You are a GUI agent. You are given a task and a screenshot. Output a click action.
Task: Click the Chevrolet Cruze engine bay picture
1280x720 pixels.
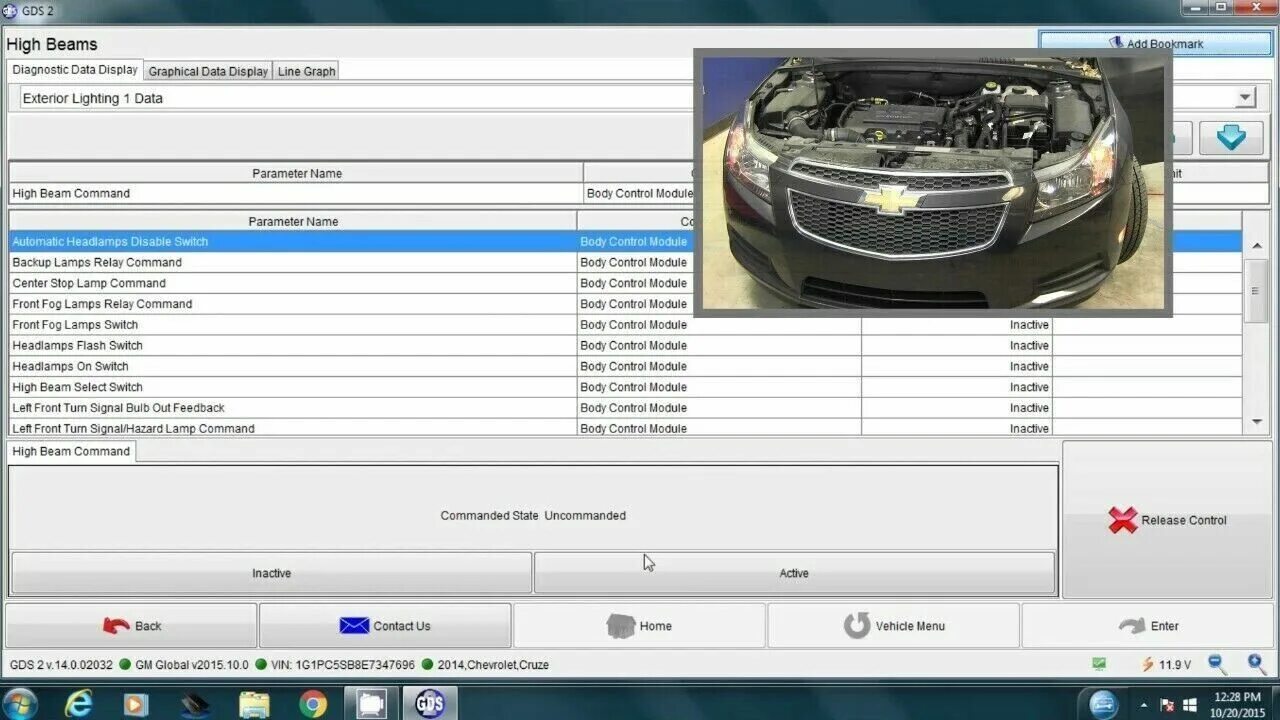(x=933, y=183)
